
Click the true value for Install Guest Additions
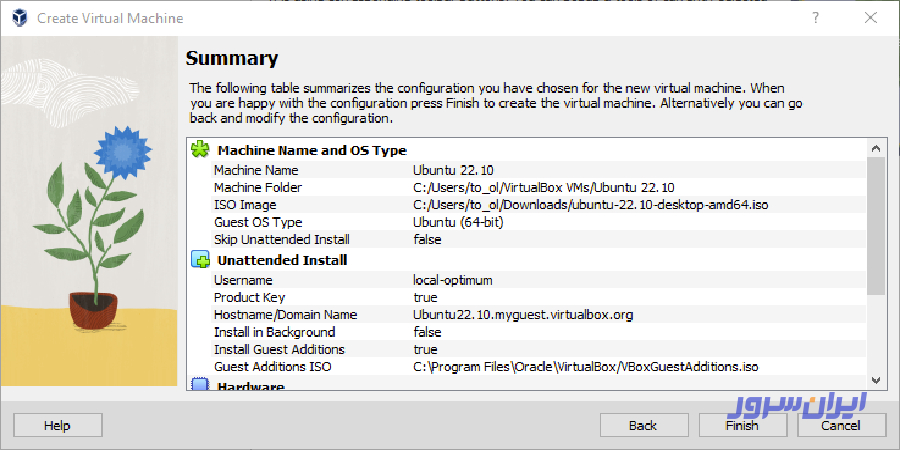pos(425,349)
